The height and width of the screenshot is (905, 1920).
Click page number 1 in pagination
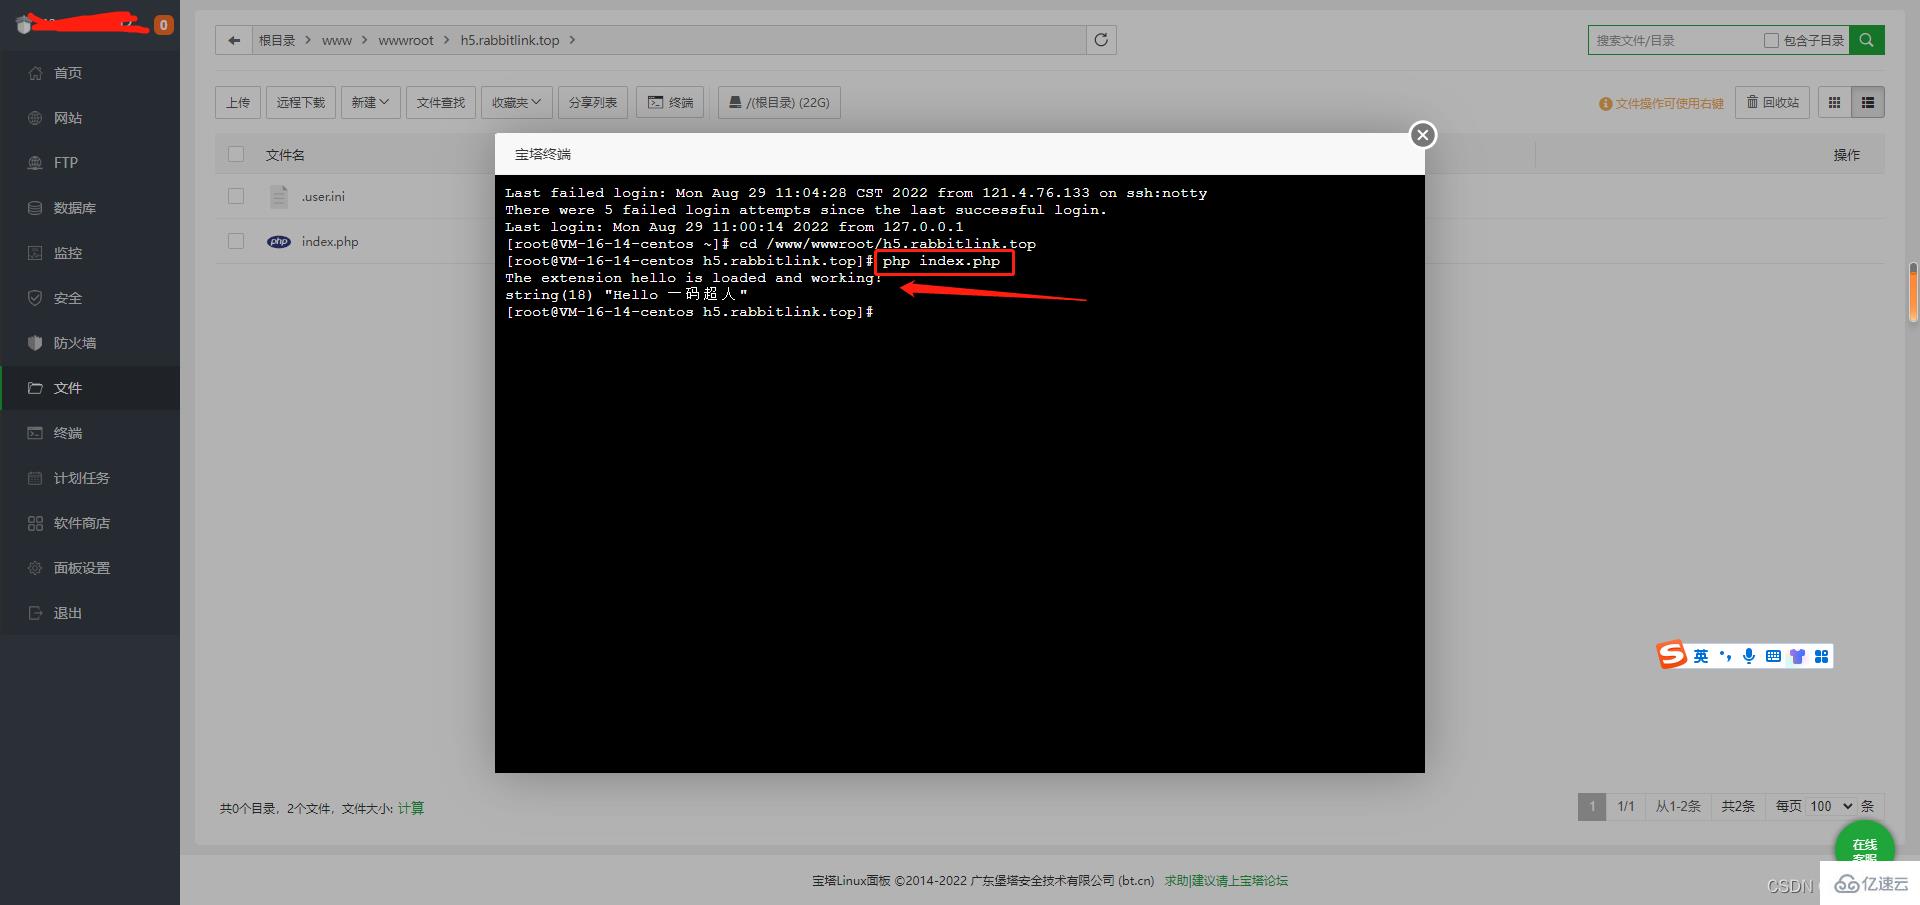point(1592,806)
